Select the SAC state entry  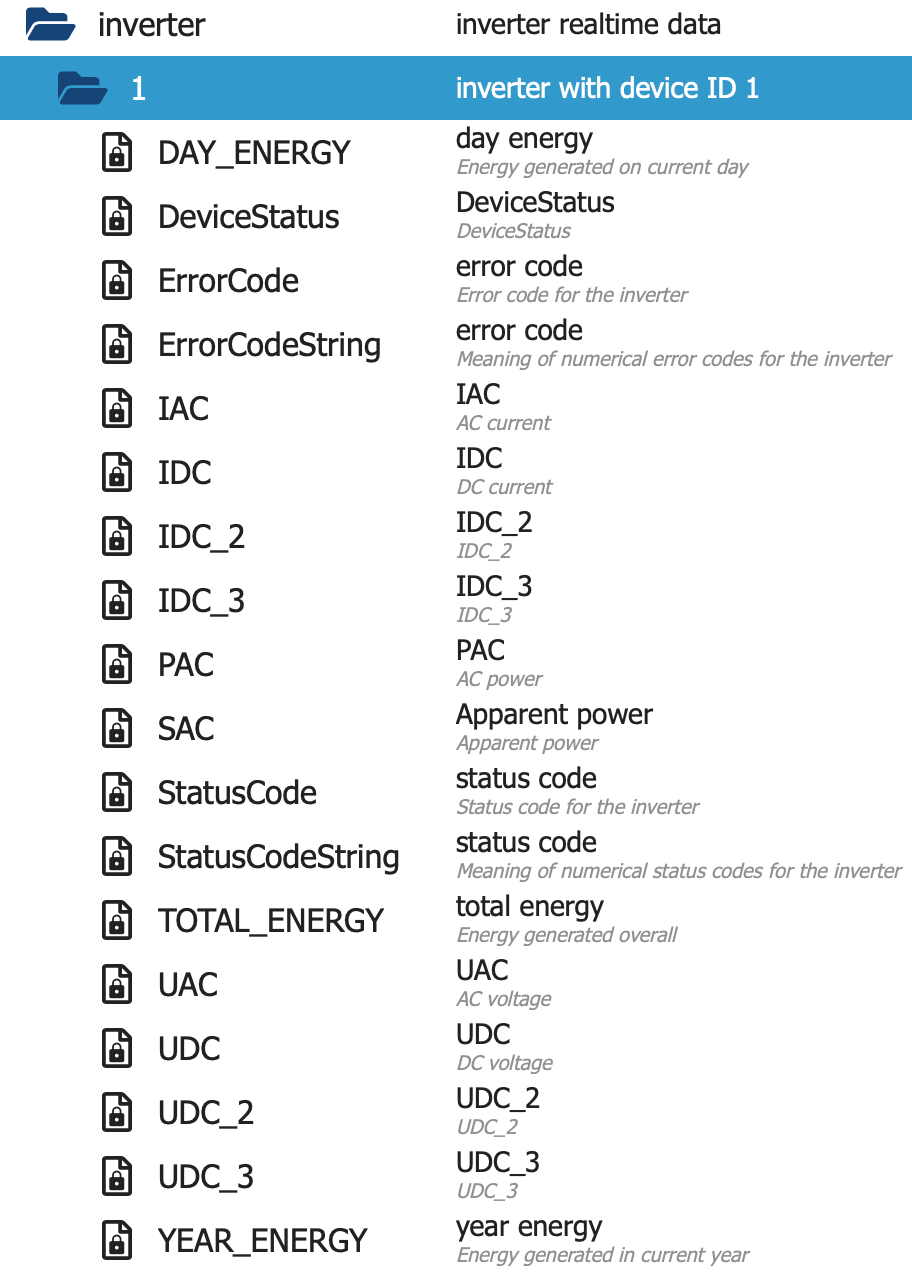point(186,729)
